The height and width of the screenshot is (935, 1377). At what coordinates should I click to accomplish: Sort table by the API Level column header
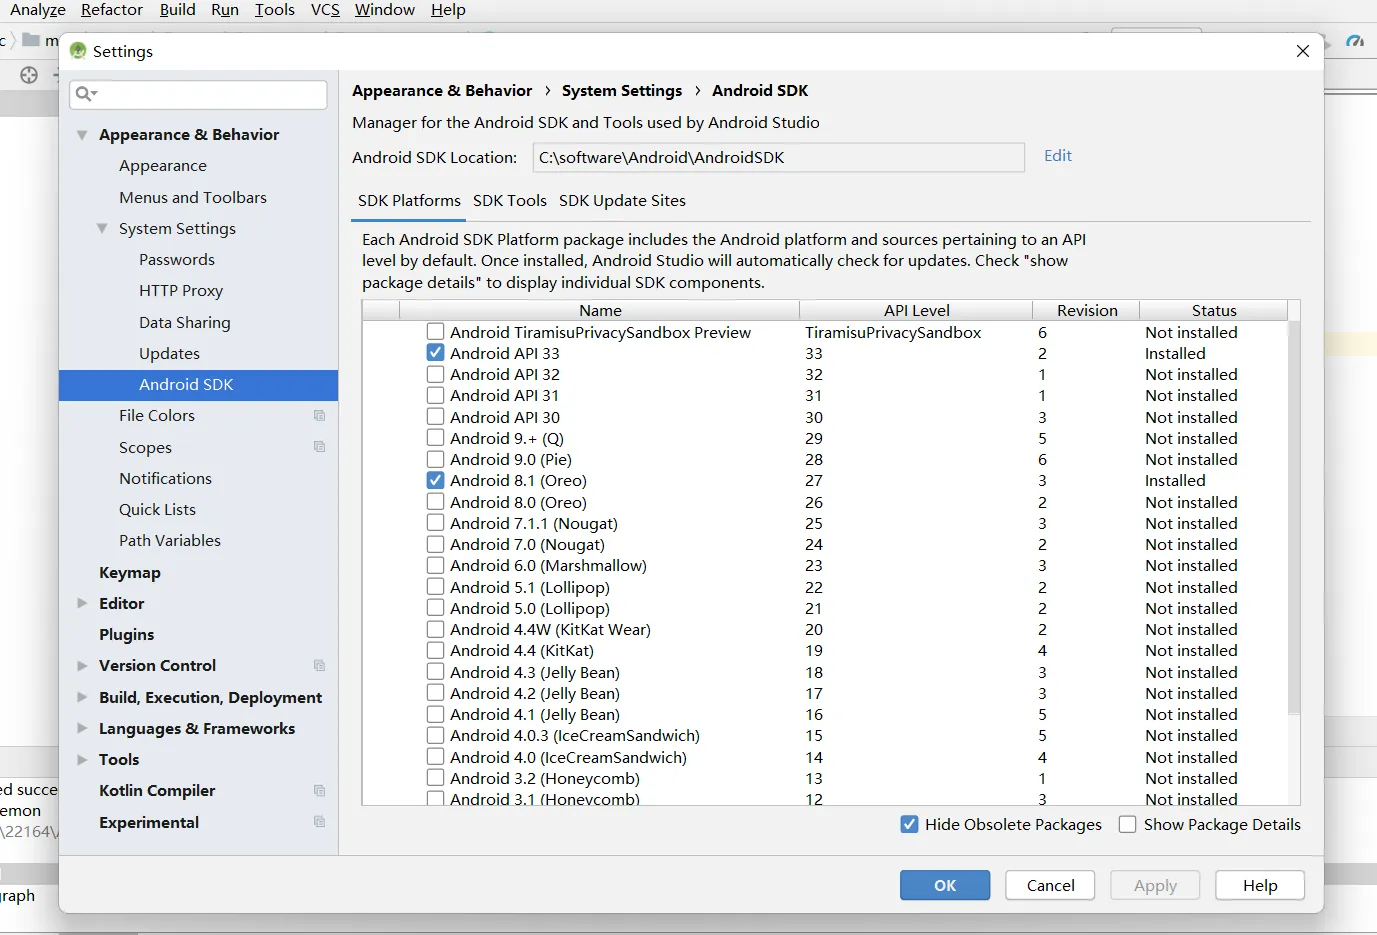[916, 310]
